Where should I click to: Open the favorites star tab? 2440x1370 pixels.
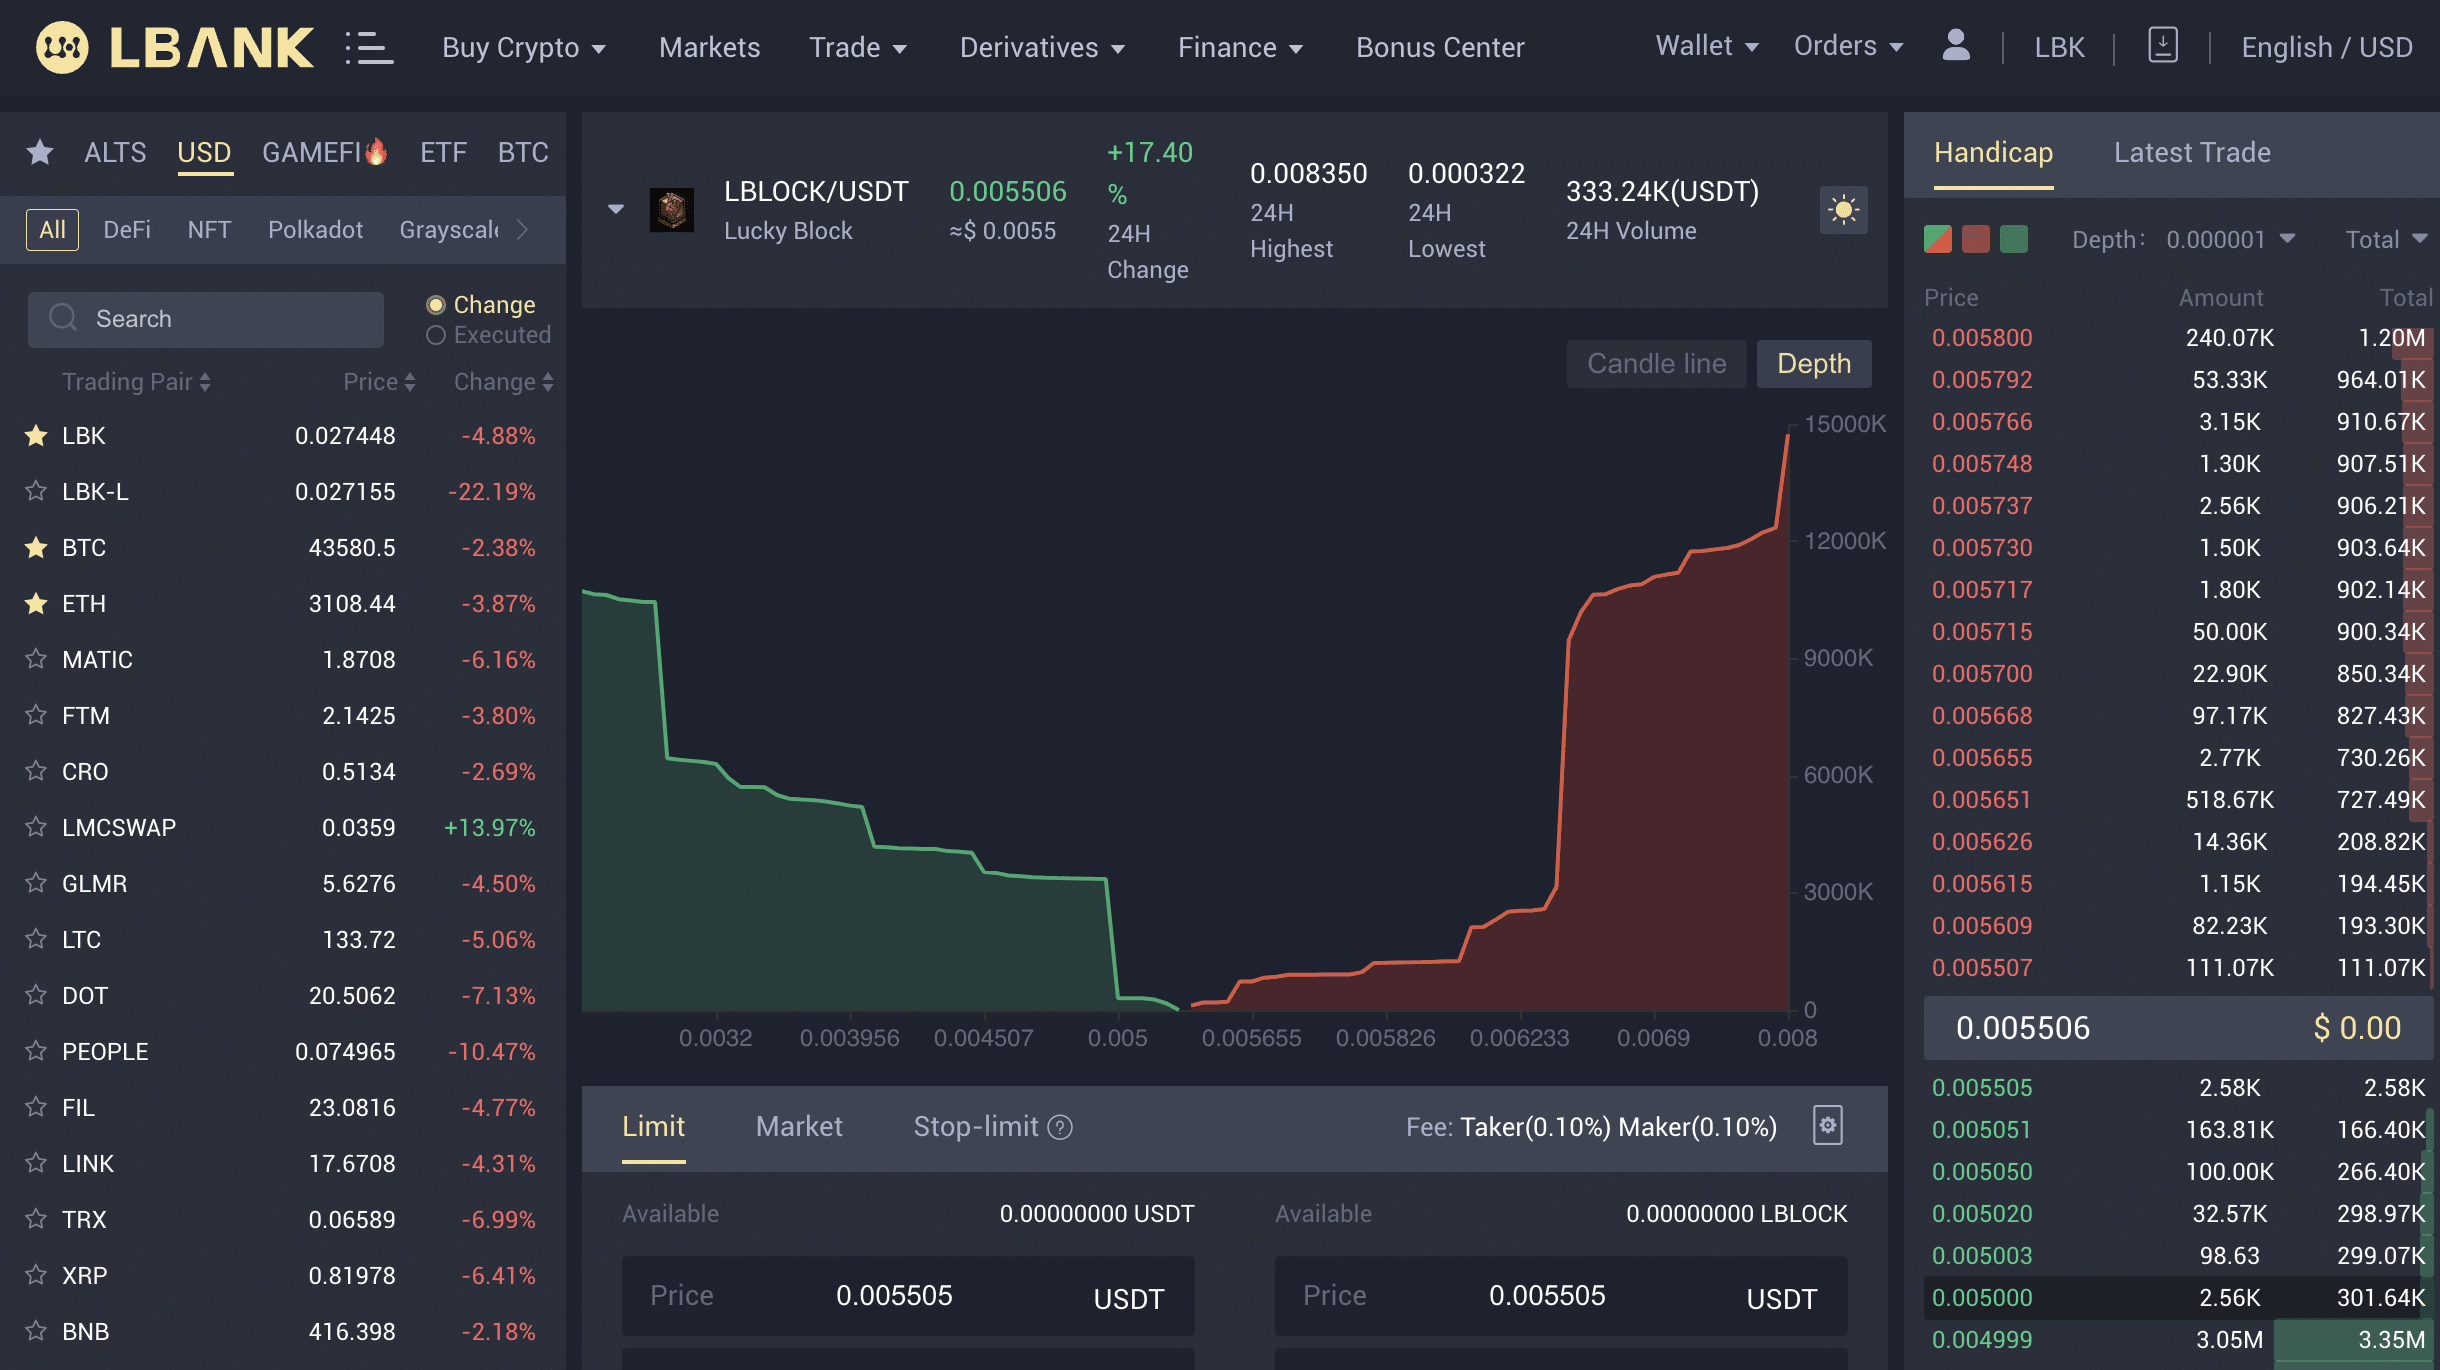[x=40, y=152]
